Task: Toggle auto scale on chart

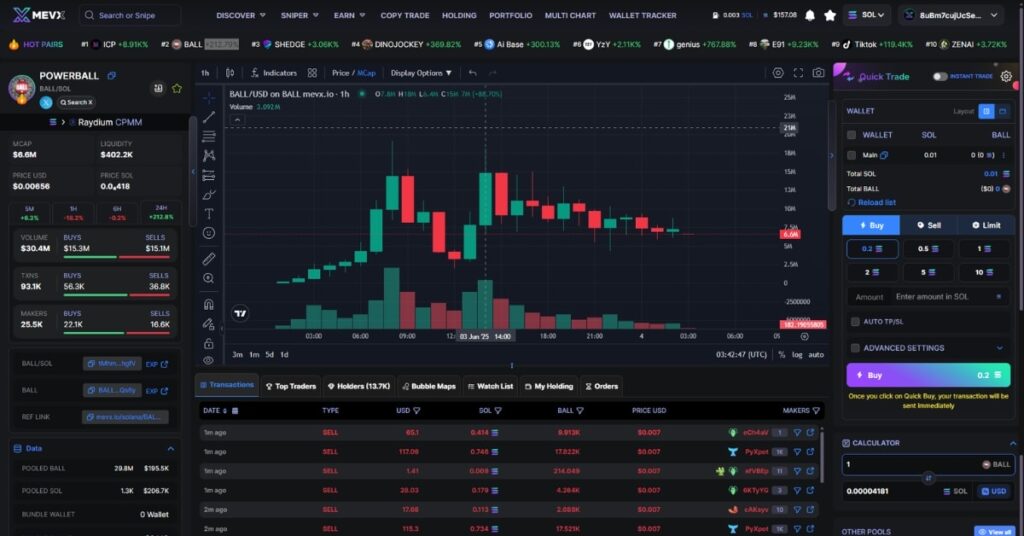Action: (816, 355)
